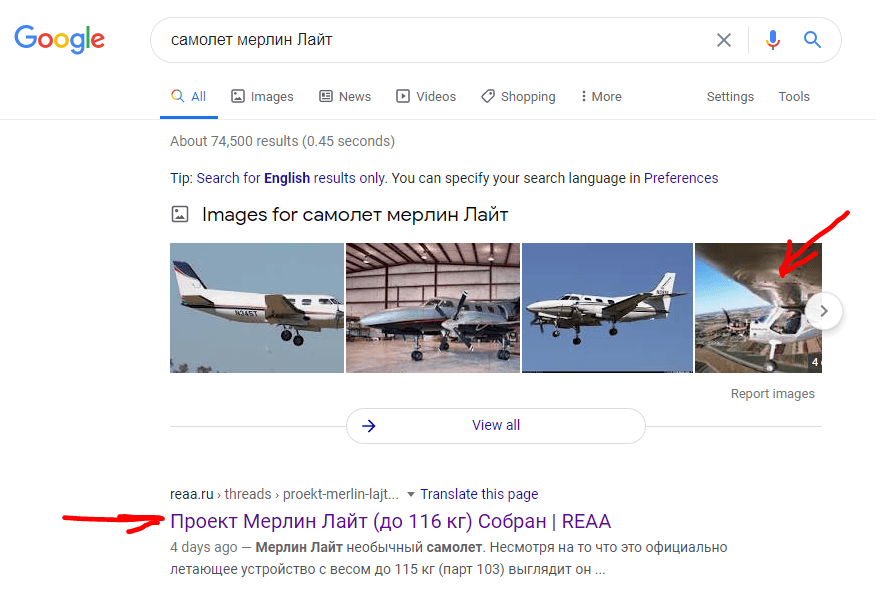
Task: Select the All results tab
Action: tap(189, 96)
